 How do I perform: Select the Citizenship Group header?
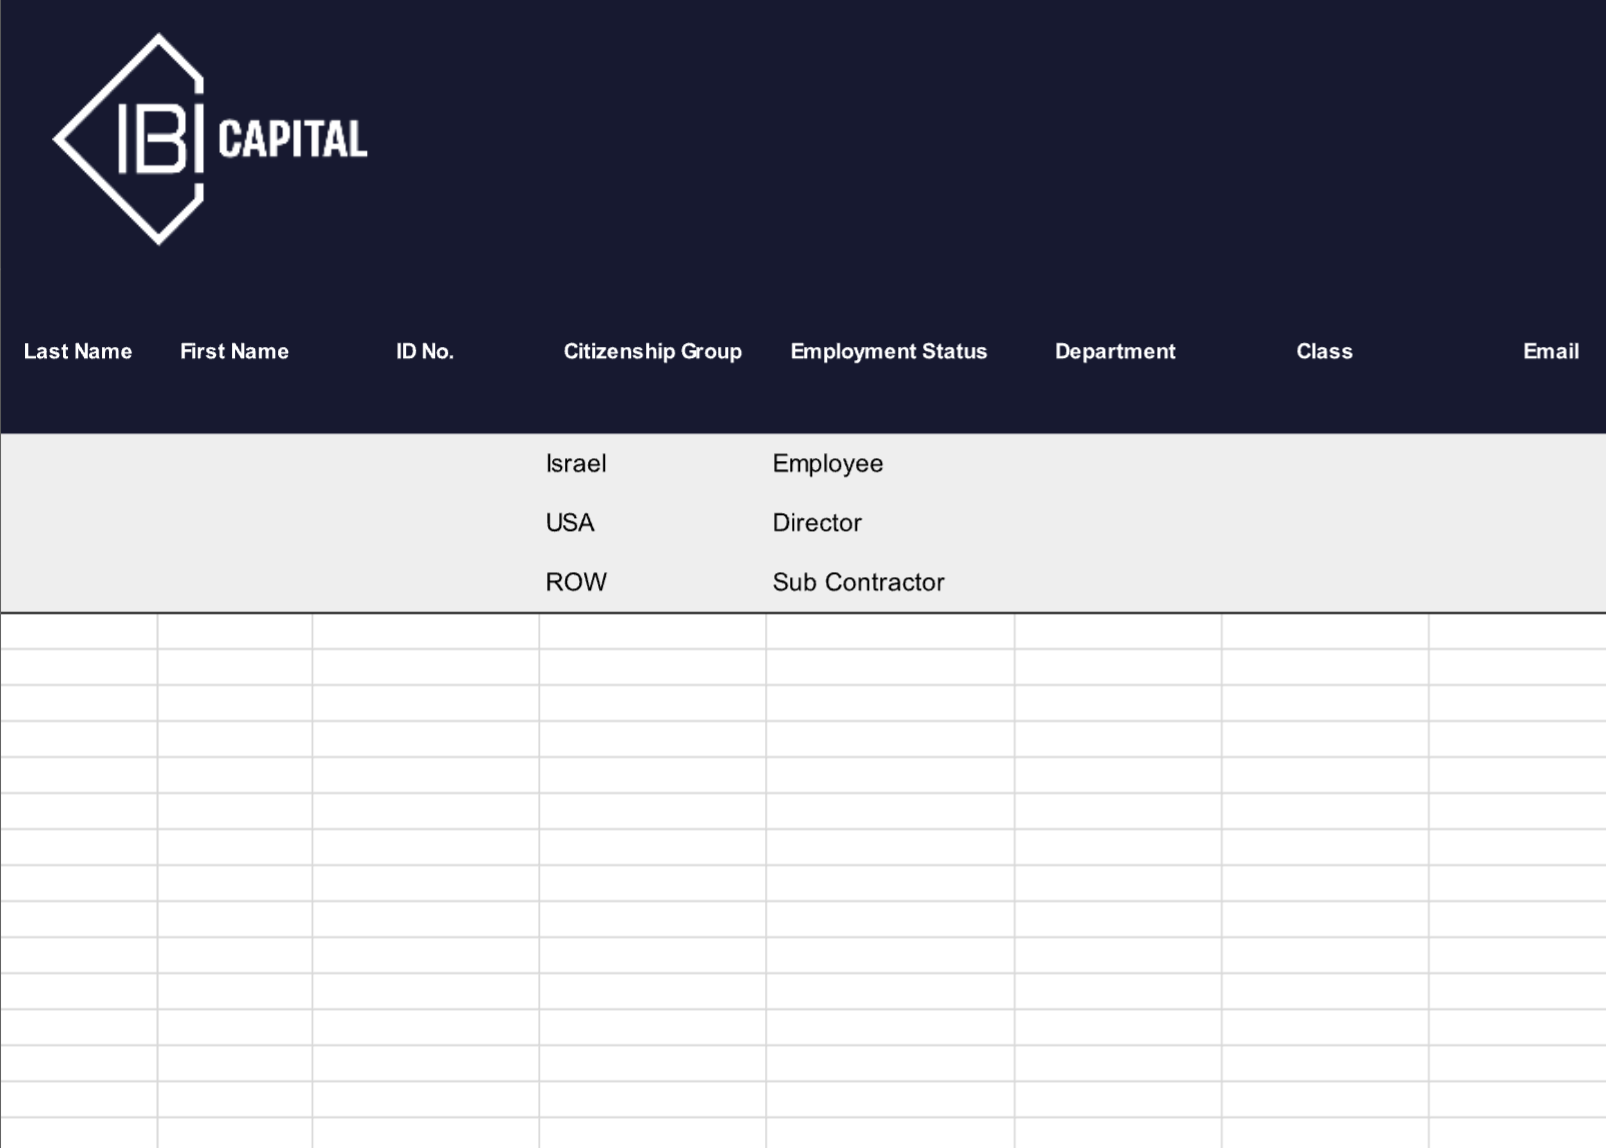click(x=652, y=351)
